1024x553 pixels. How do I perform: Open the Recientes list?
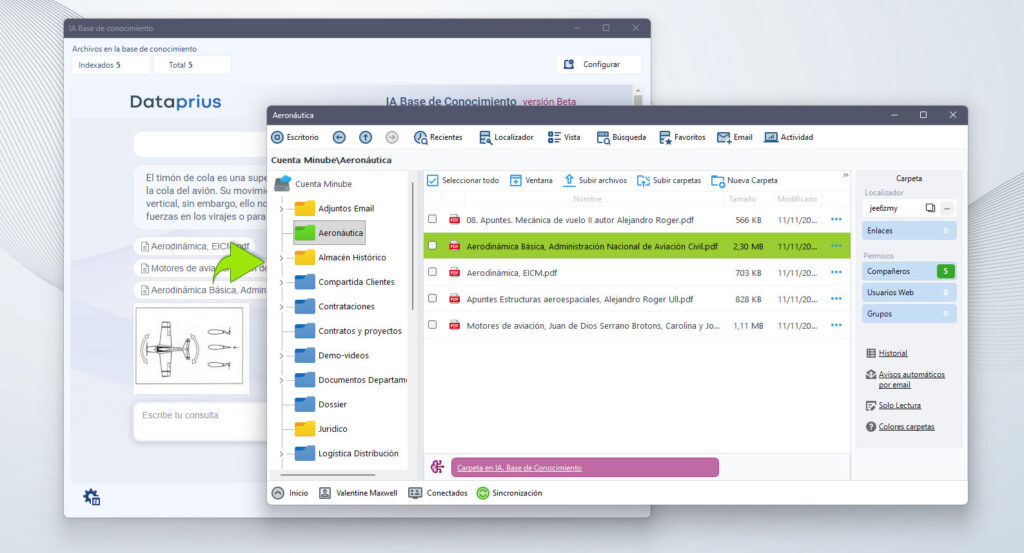[421, 137]
